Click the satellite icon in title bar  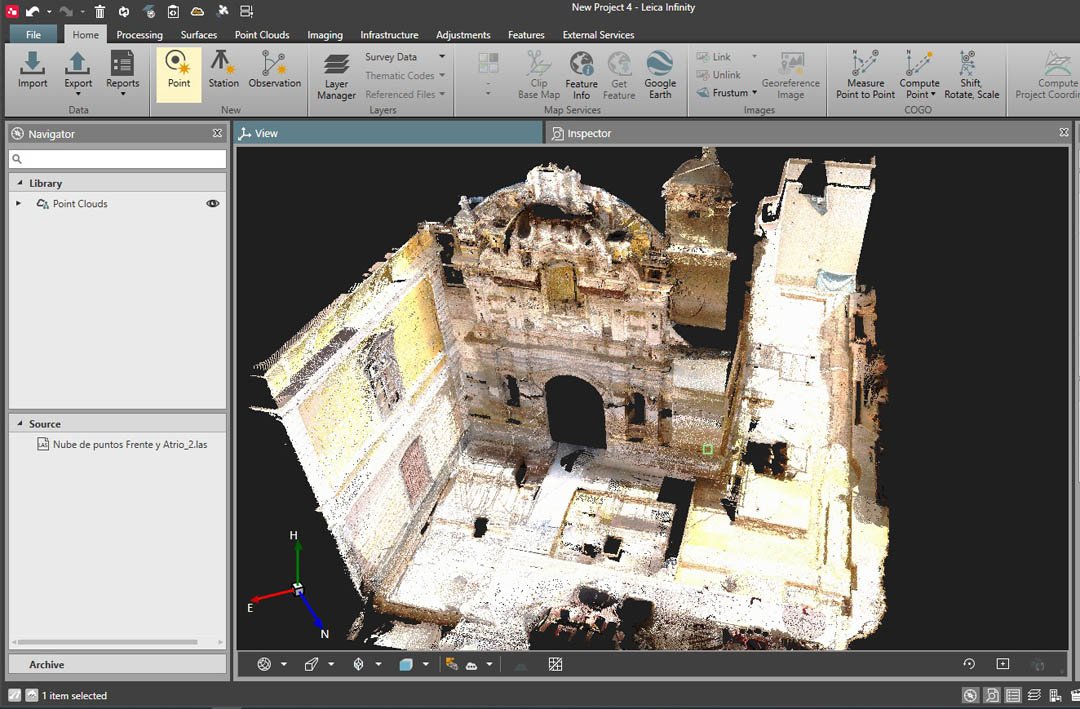coord(222,11)
